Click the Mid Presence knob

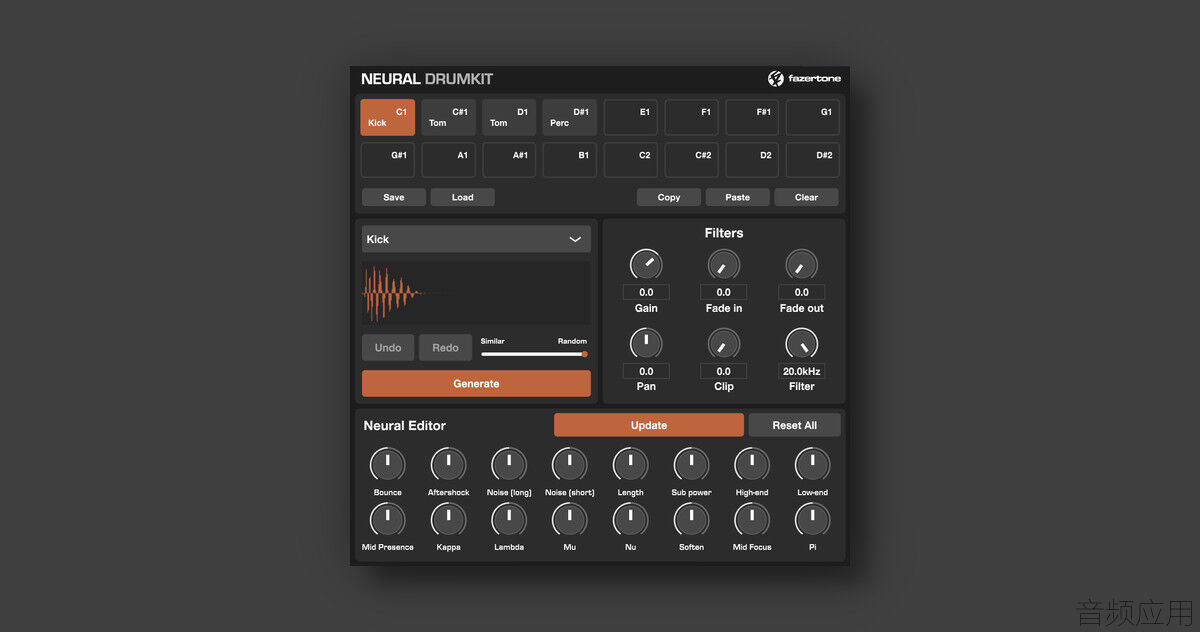coord(388,519)
